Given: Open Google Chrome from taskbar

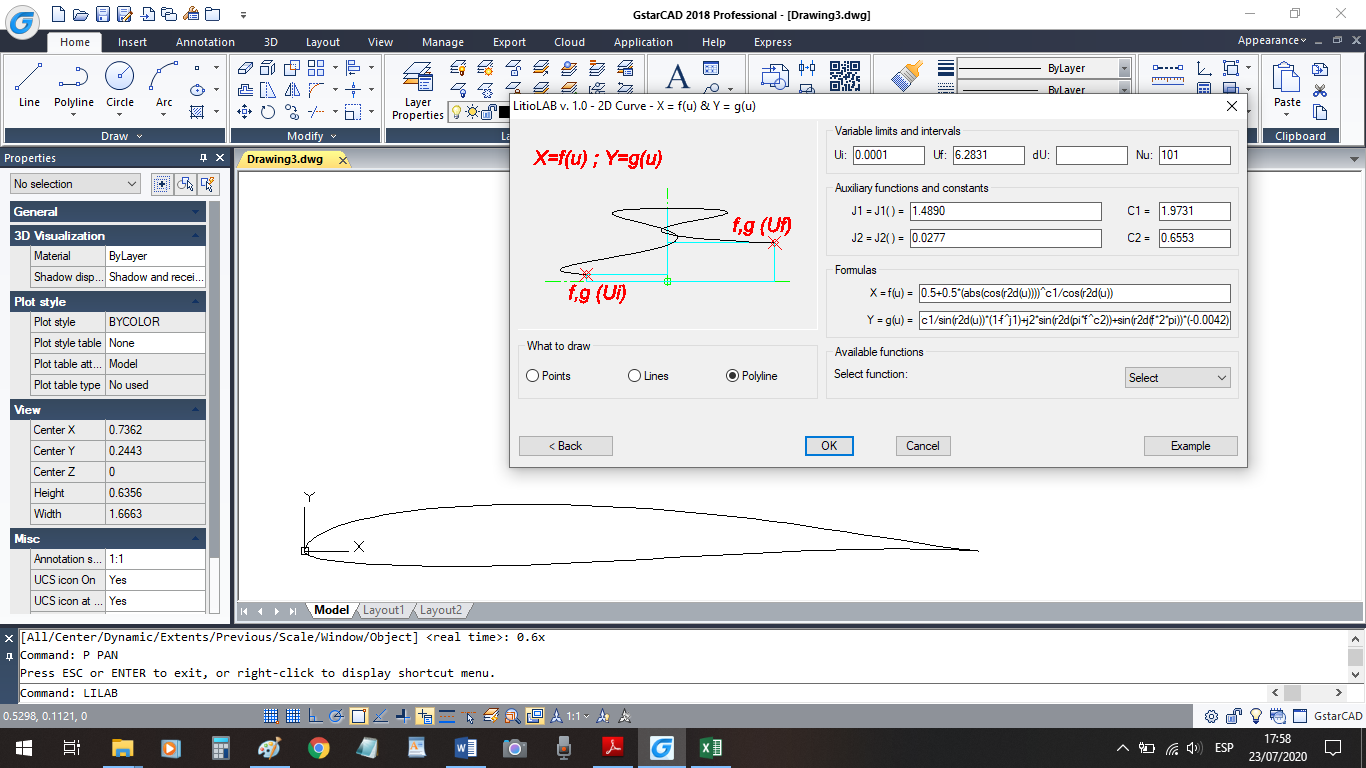Looking at the screenshot, I should tap(319, 747).
